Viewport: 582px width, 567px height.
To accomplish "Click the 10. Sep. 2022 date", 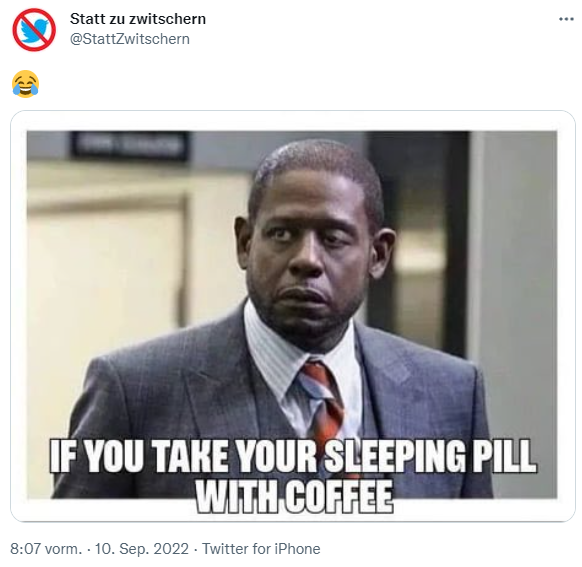I will [x=142, y=549].
